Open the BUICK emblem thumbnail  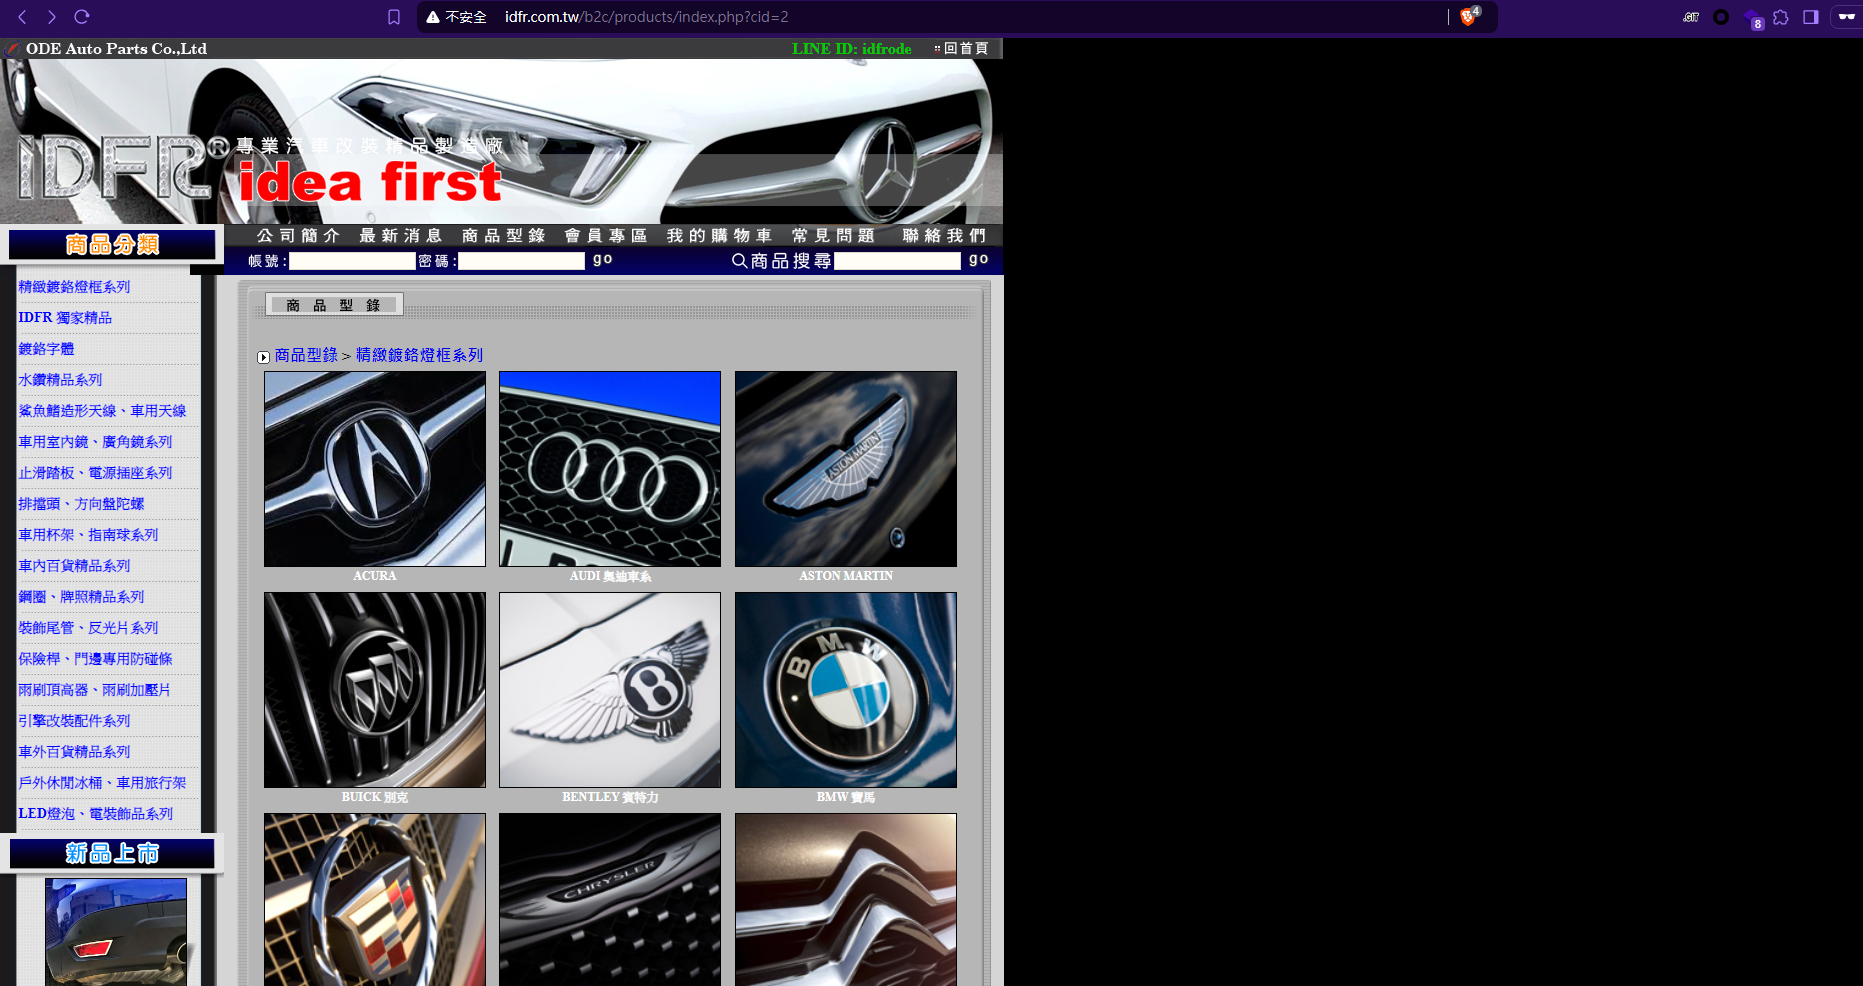(x=375, y=690)
